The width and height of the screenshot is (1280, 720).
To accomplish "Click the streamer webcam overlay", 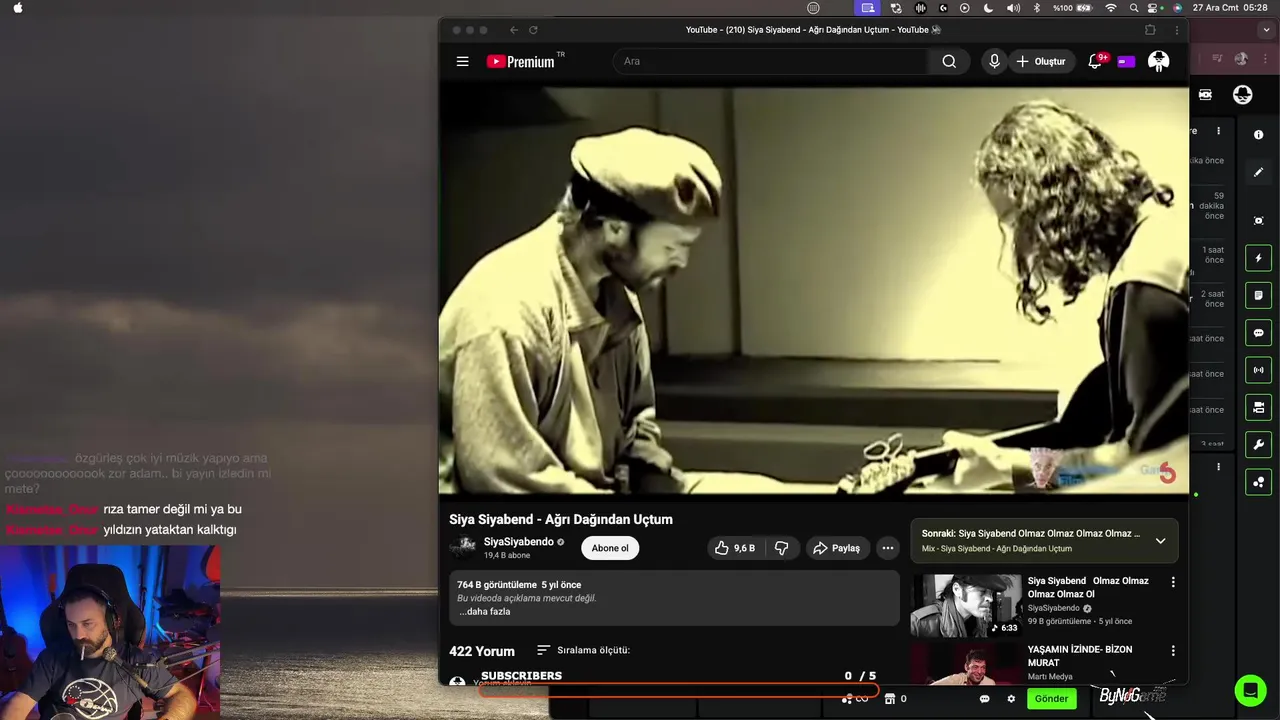I will click(110, 632).
